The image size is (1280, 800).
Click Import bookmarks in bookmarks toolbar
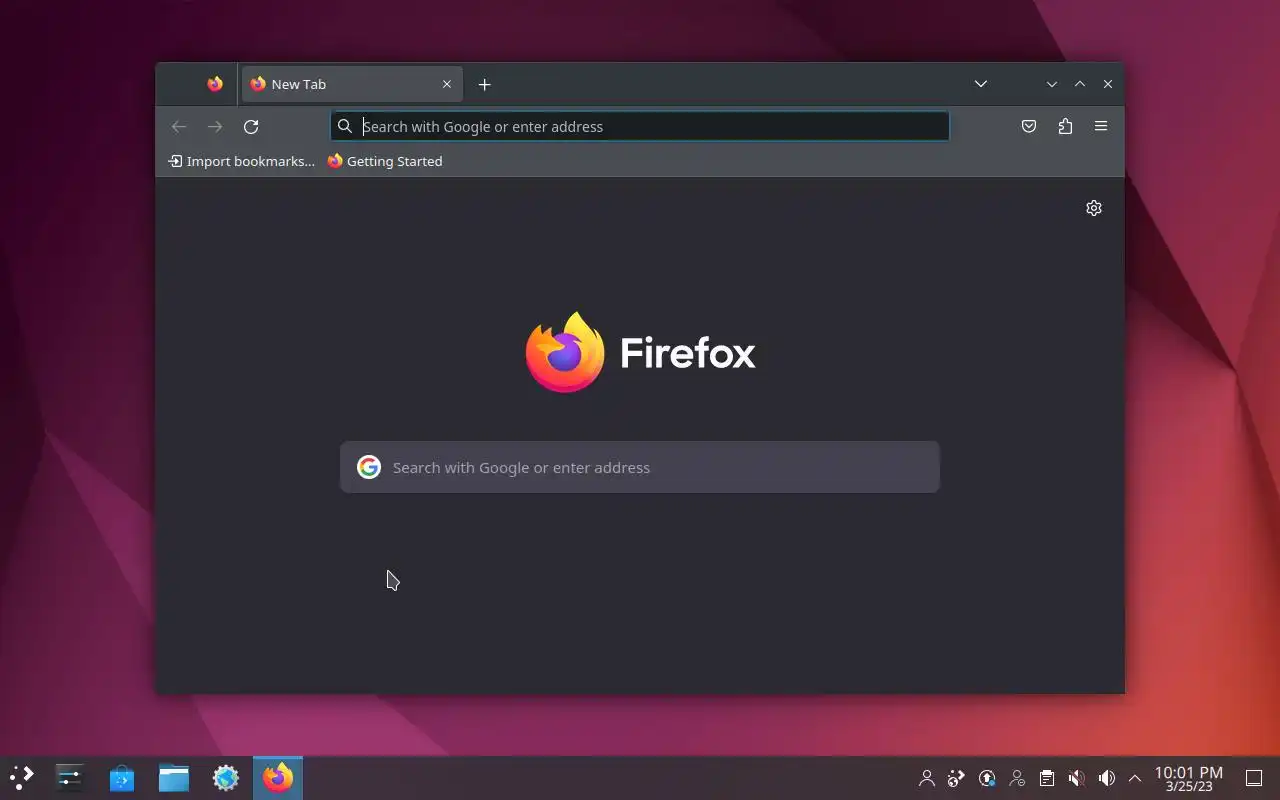coord(242,161)
